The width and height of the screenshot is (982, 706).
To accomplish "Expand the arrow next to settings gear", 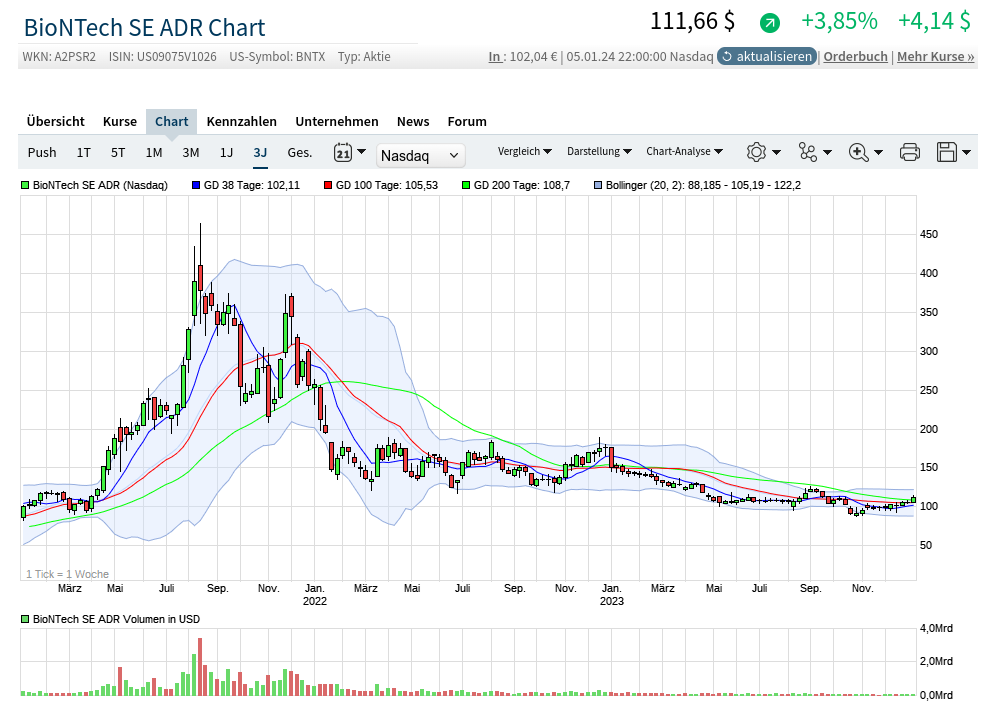I will click(x=777, y=152).
